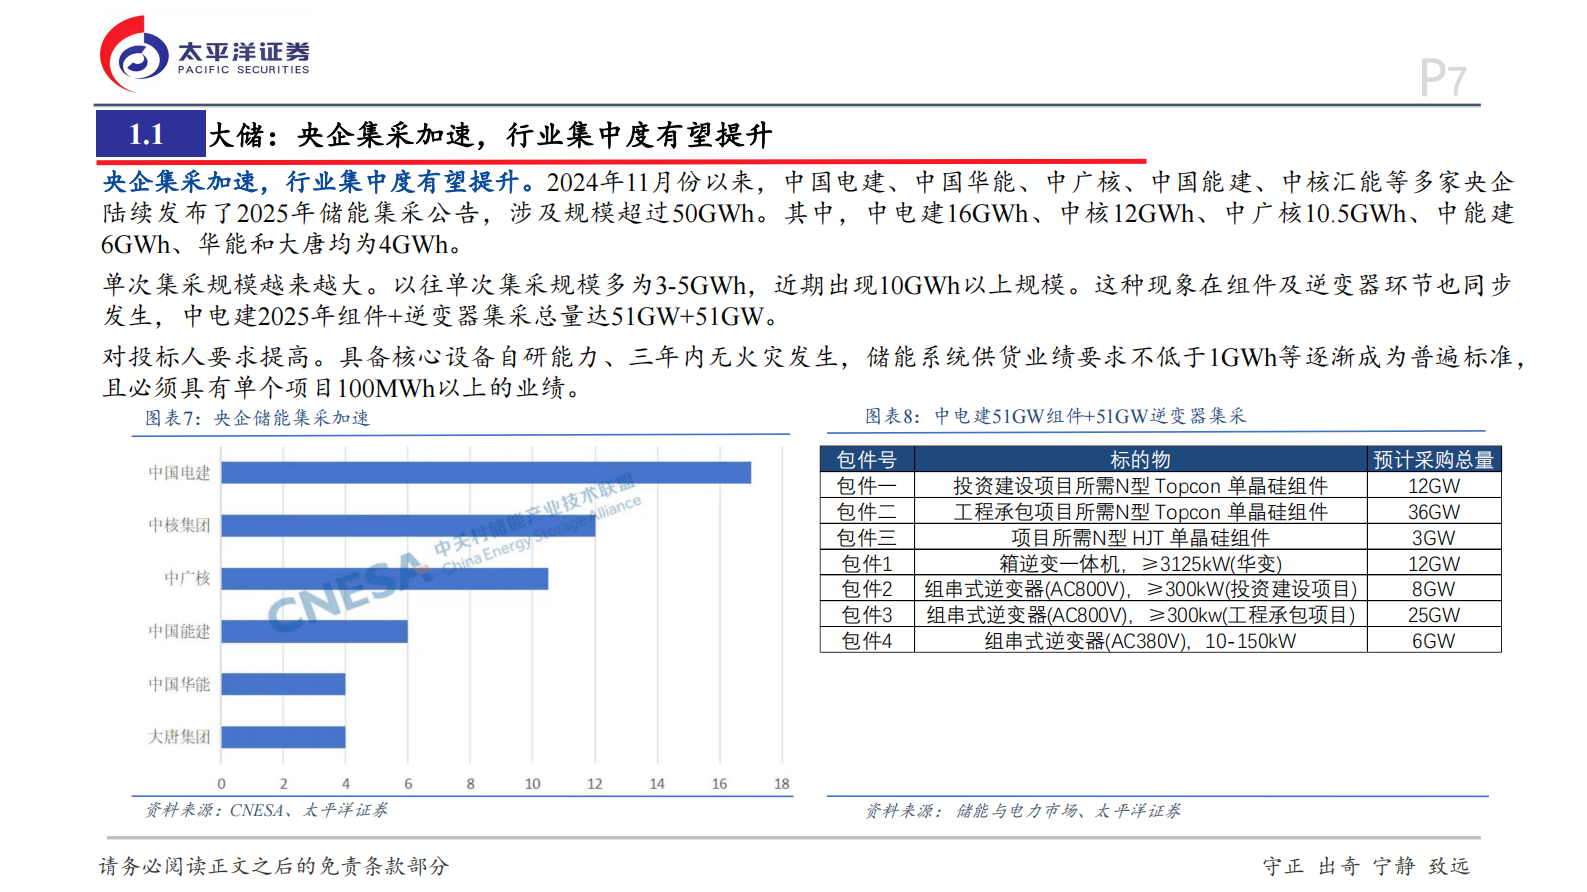1587x892 pixels.
Task: Click the 6GW table cell
Action: [1434, 641]
